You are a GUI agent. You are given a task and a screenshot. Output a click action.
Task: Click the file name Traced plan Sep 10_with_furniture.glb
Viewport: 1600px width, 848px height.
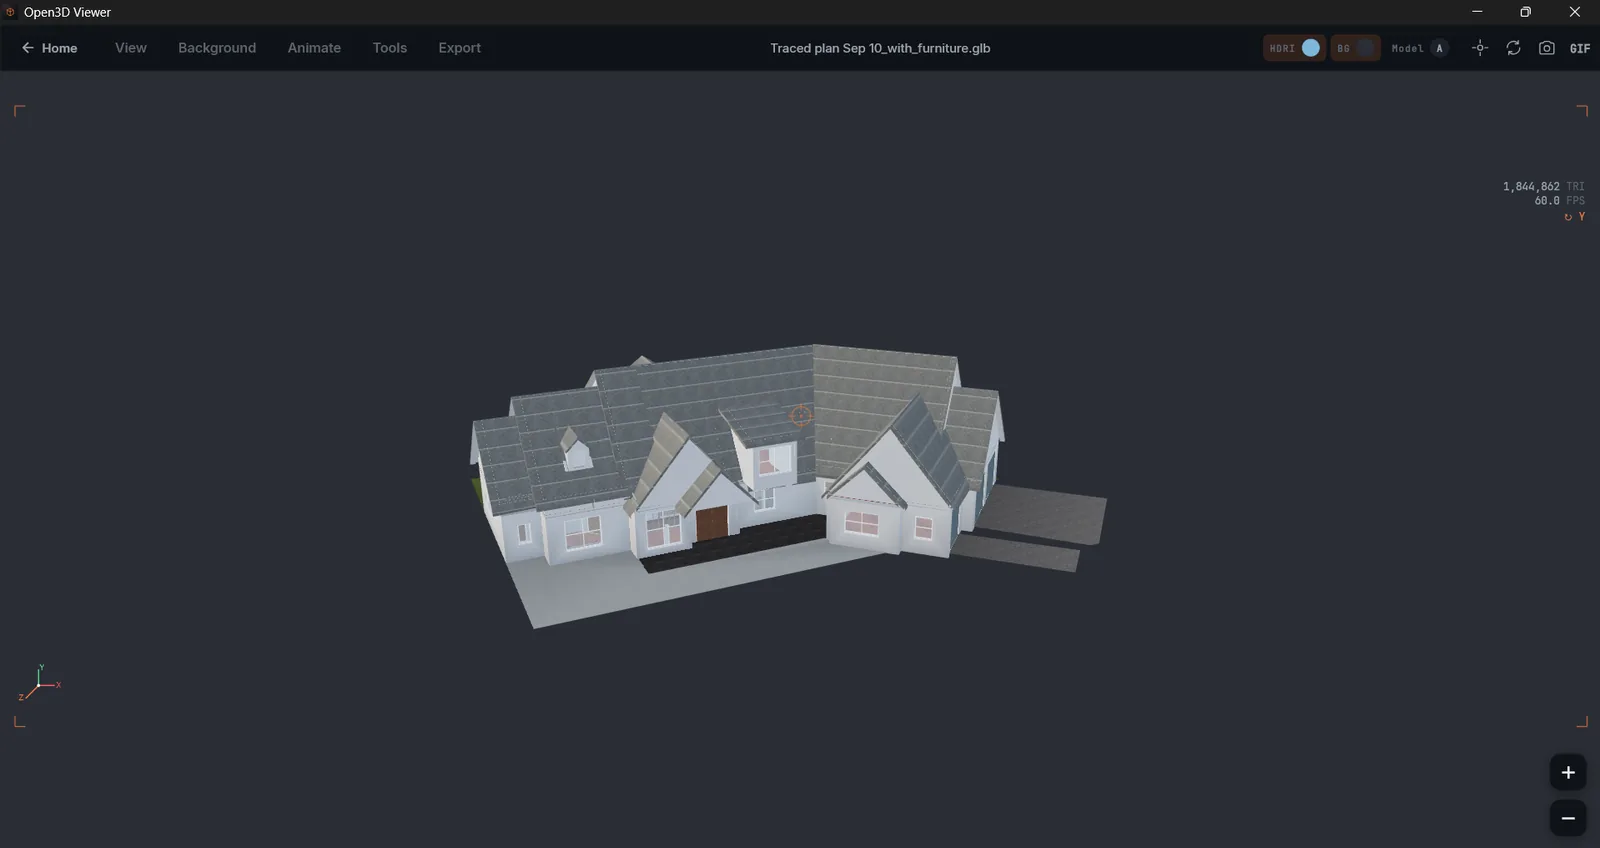point(880,48)
